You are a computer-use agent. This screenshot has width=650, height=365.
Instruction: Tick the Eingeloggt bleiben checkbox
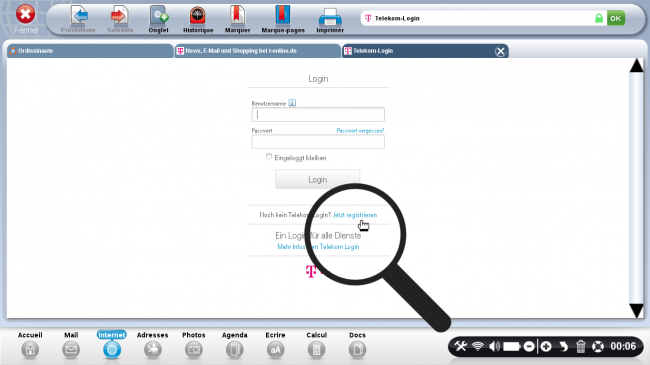click(269, 156)
